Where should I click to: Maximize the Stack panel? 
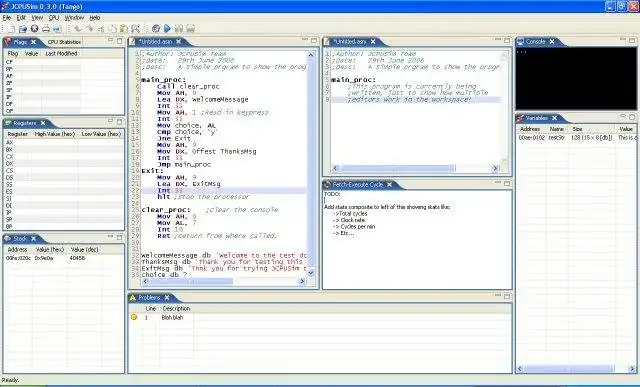click(x=119, y=237)
